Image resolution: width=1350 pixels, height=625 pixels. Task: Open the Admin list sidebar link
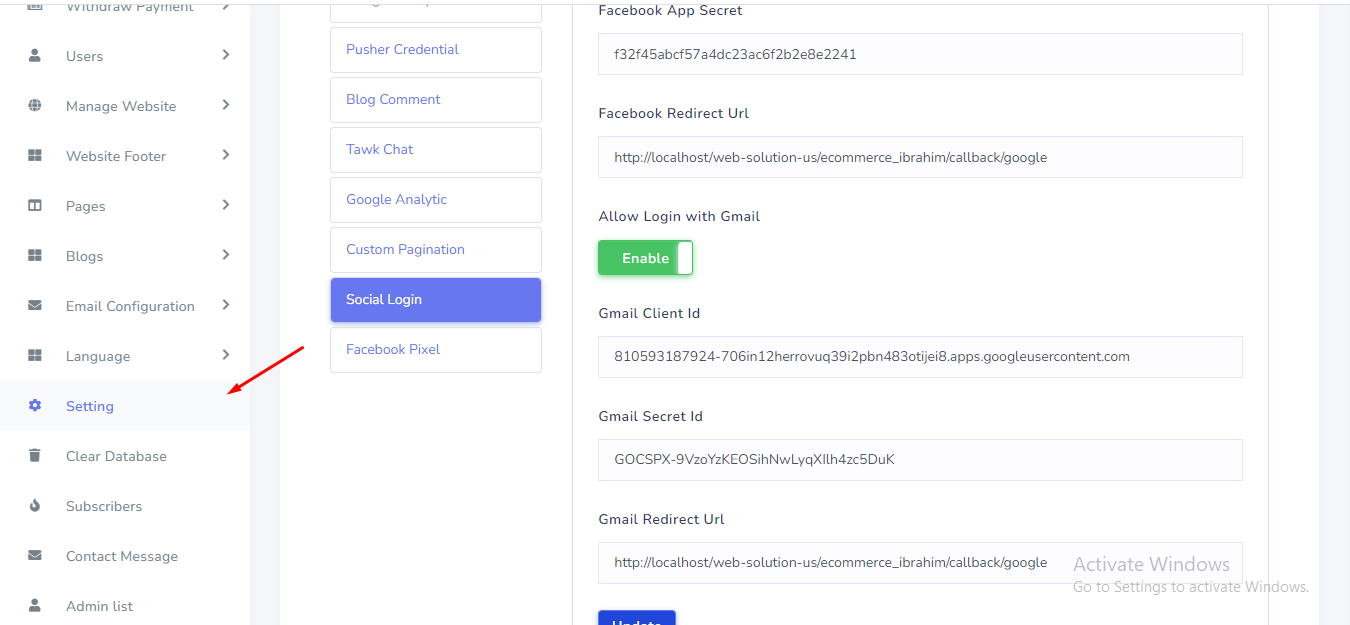(x=99, y=606)
